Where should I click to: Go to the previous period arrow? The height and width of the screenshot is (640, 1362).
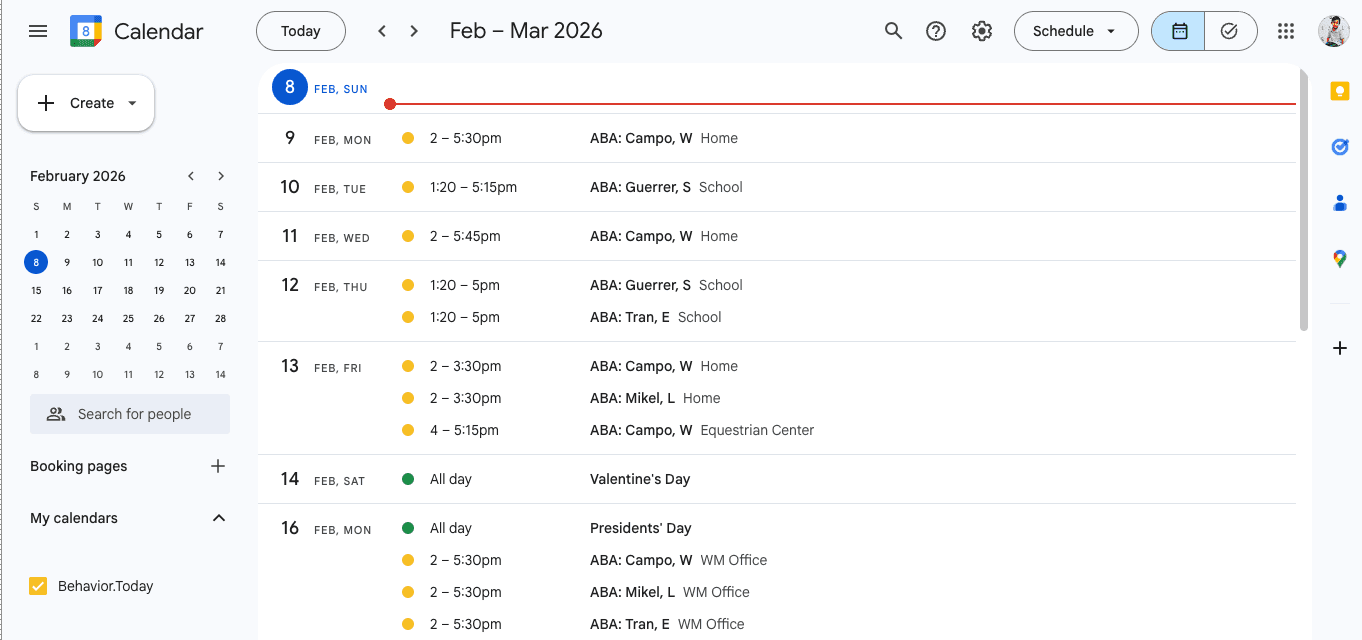click(x=382, y=31)
